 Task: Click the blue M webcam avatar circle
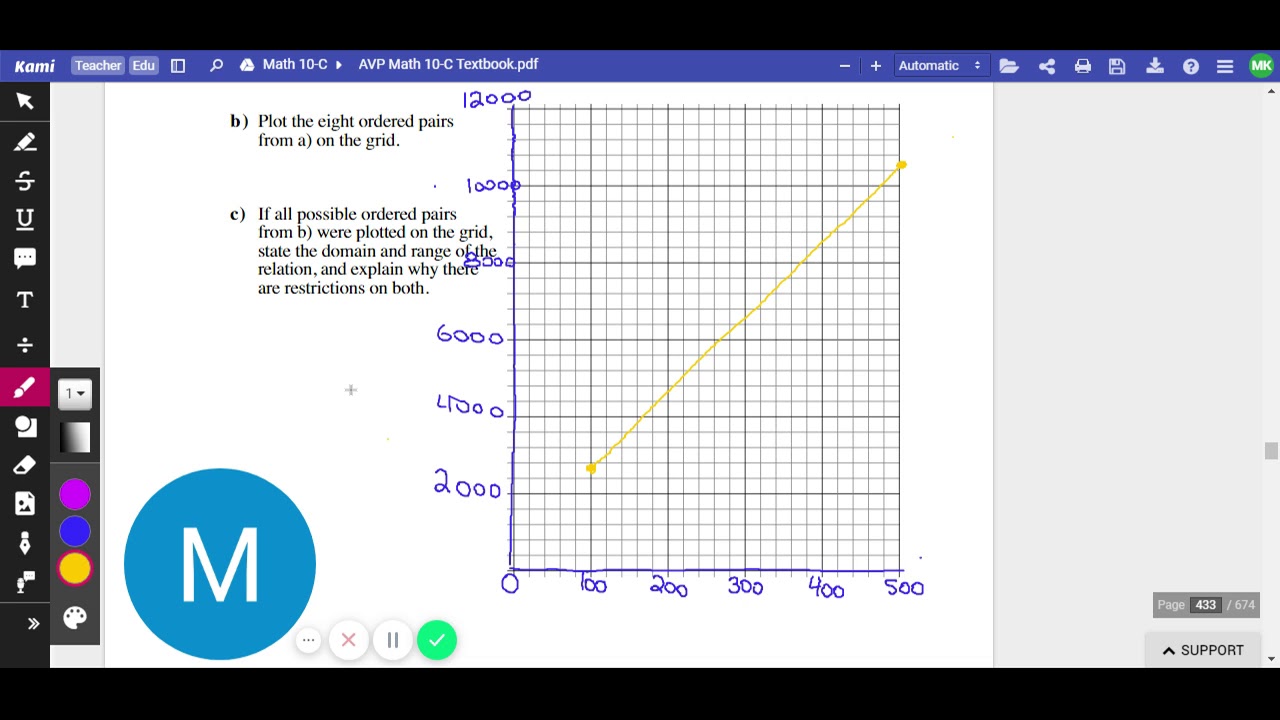[x=220, y=564]
